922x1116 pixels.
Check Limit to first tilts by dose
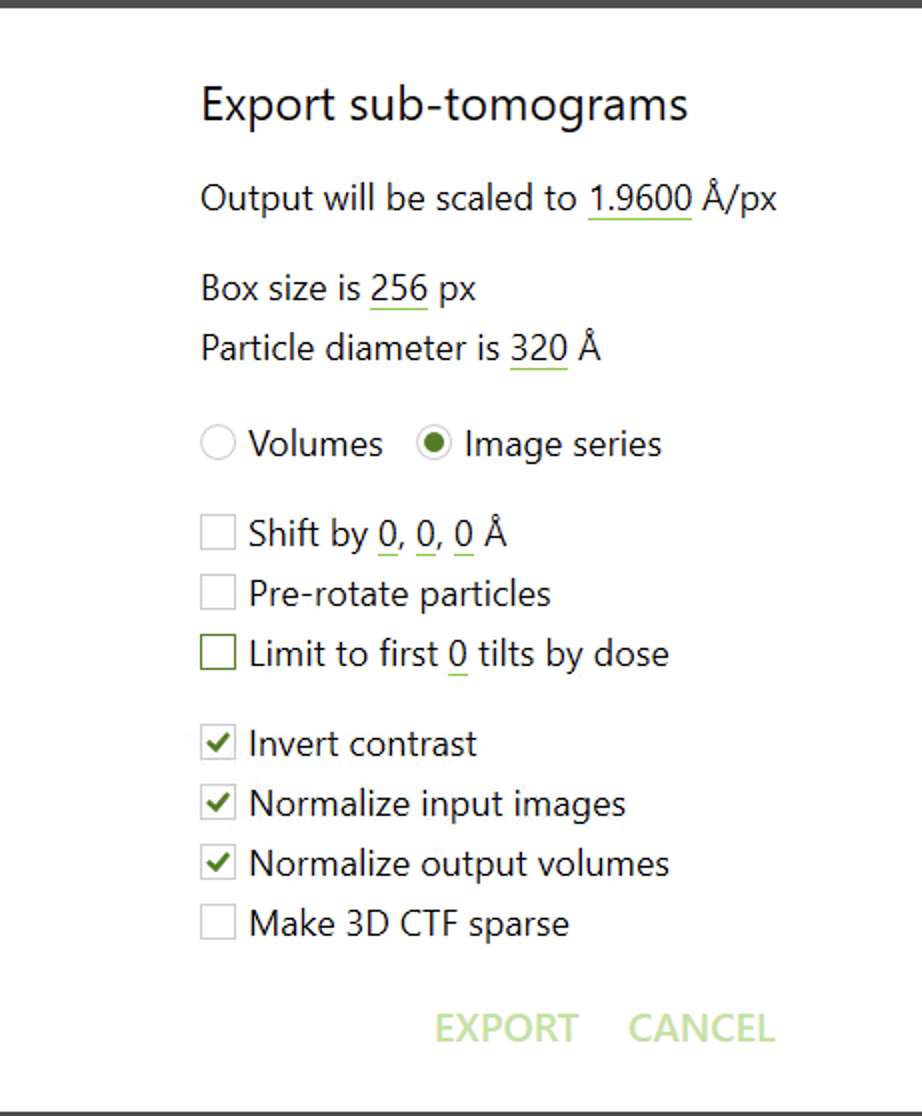coord(218,653)
